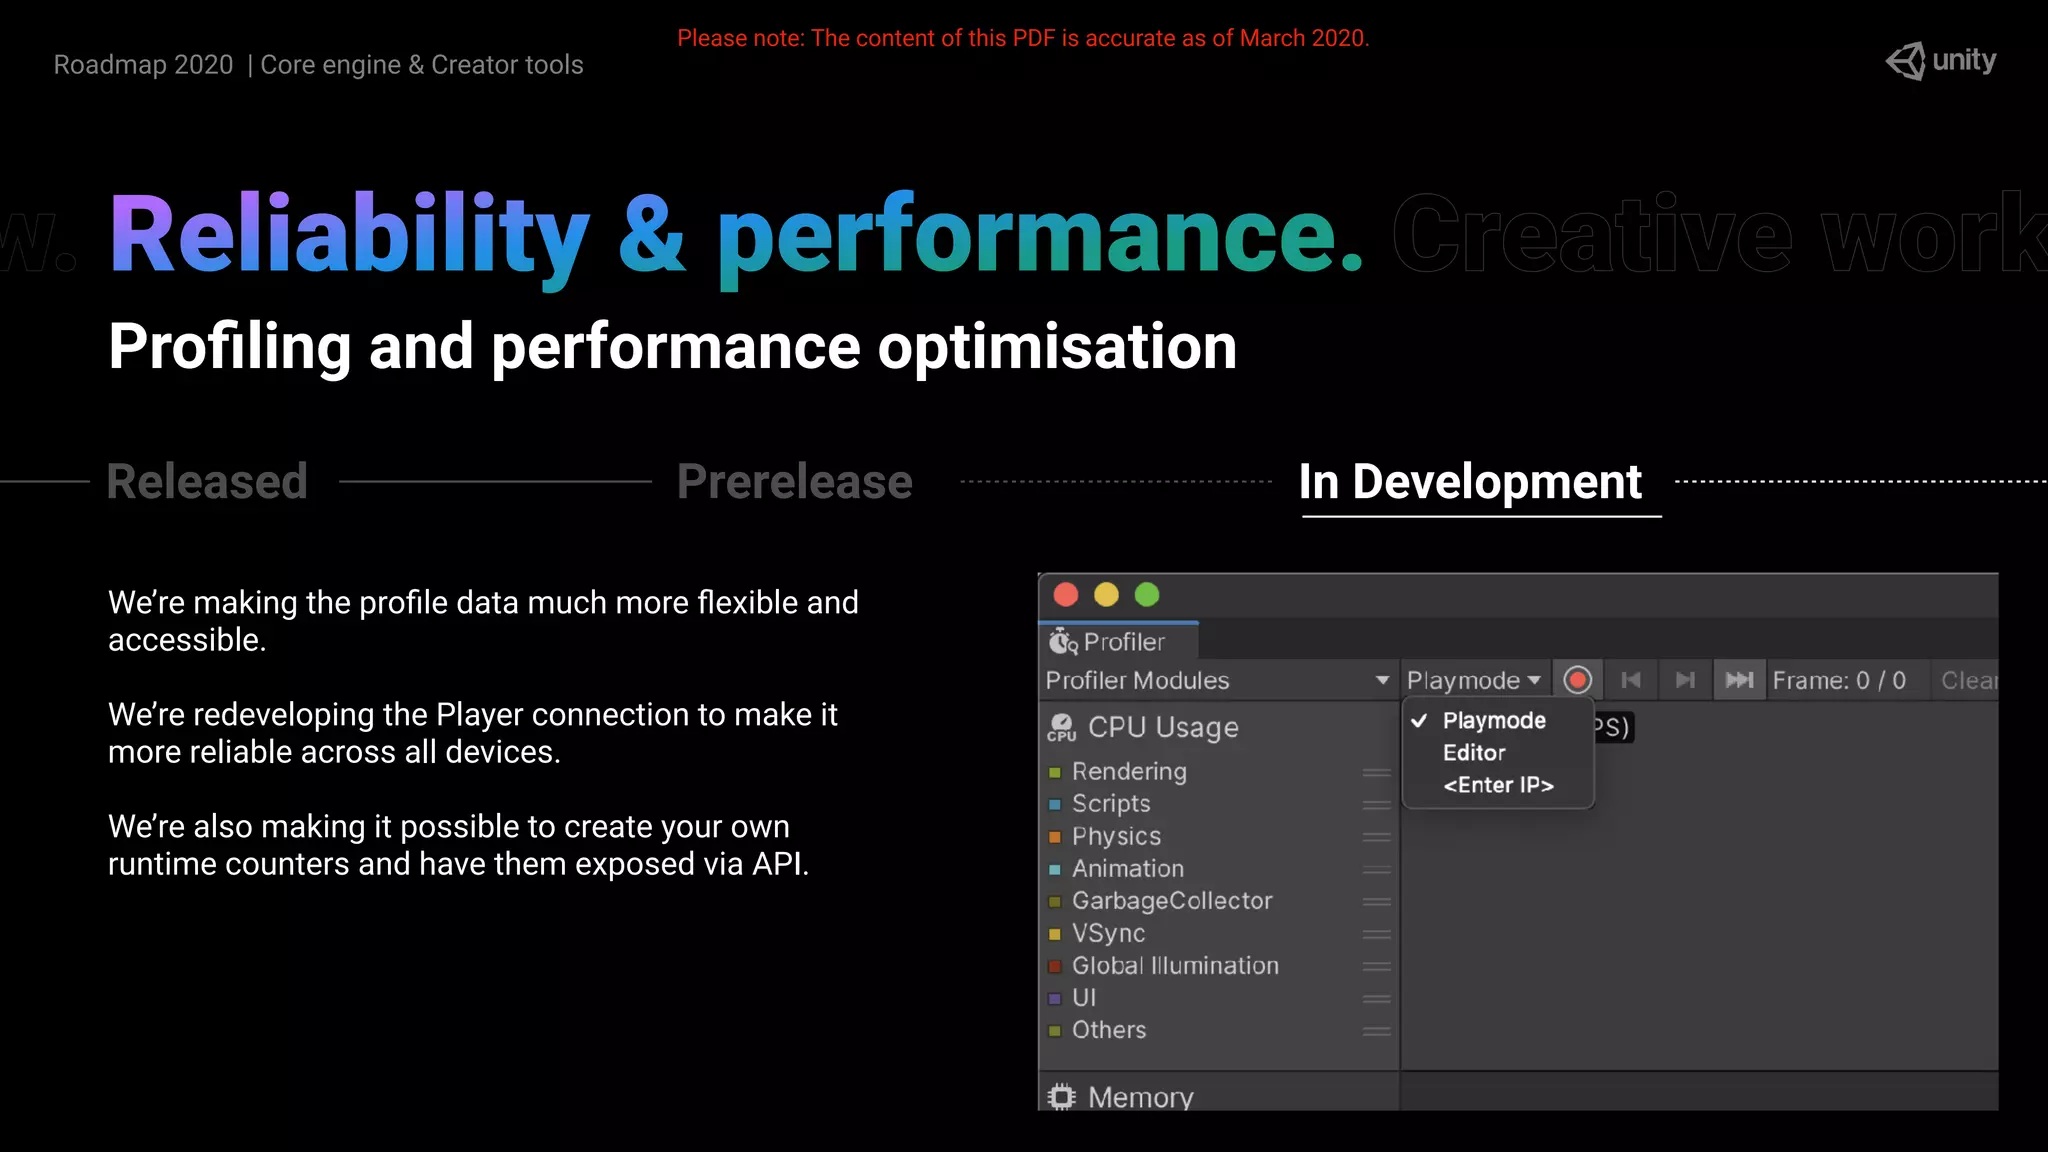Open the Profiler Modules dropdown
The width and height of the screenshot is (2048, 1152).
[x=1217, y=680]
